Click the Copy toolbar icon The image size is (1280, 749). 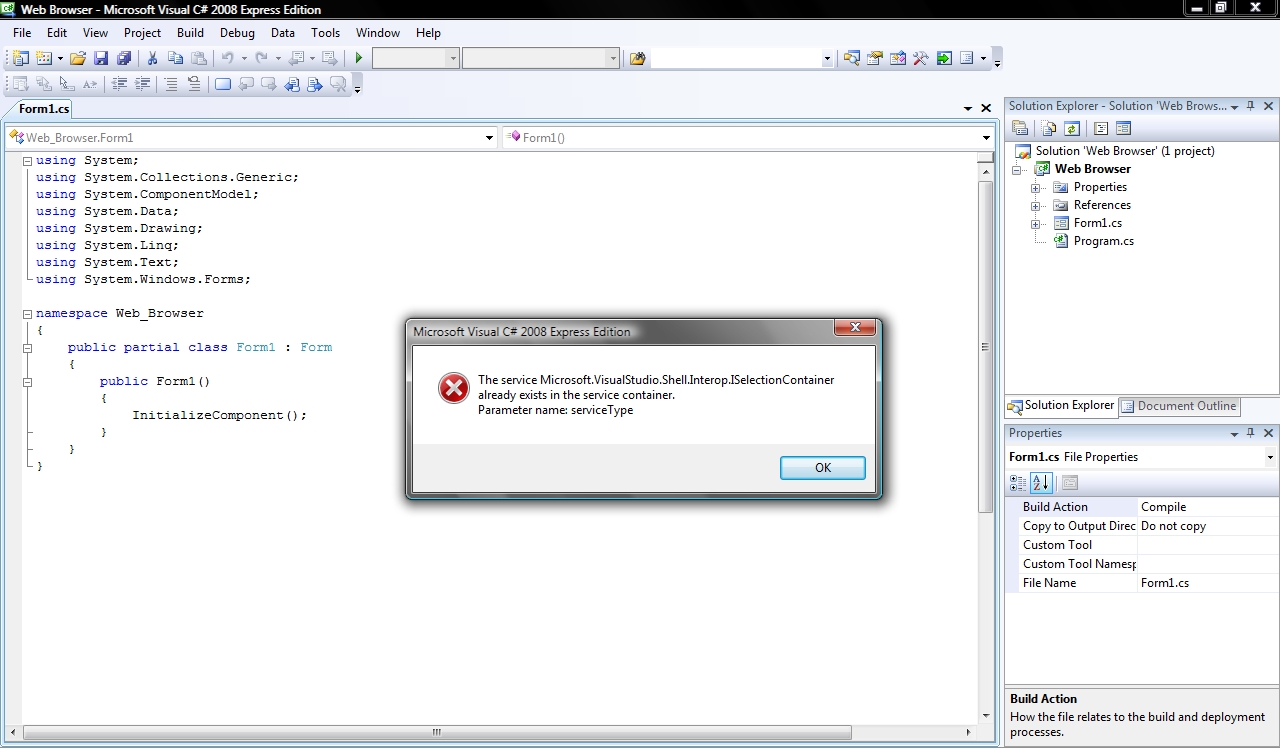pyautogui.click(x=176, y=59)
